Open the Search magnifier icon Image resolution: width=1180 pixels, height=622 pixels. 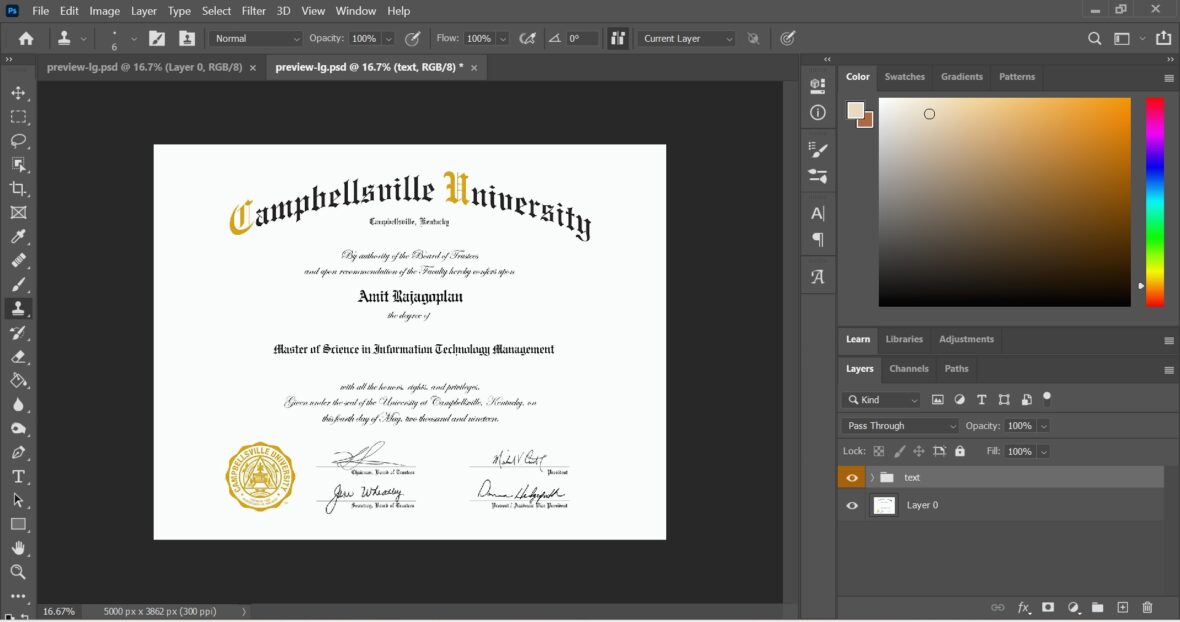click(1094, 38)
